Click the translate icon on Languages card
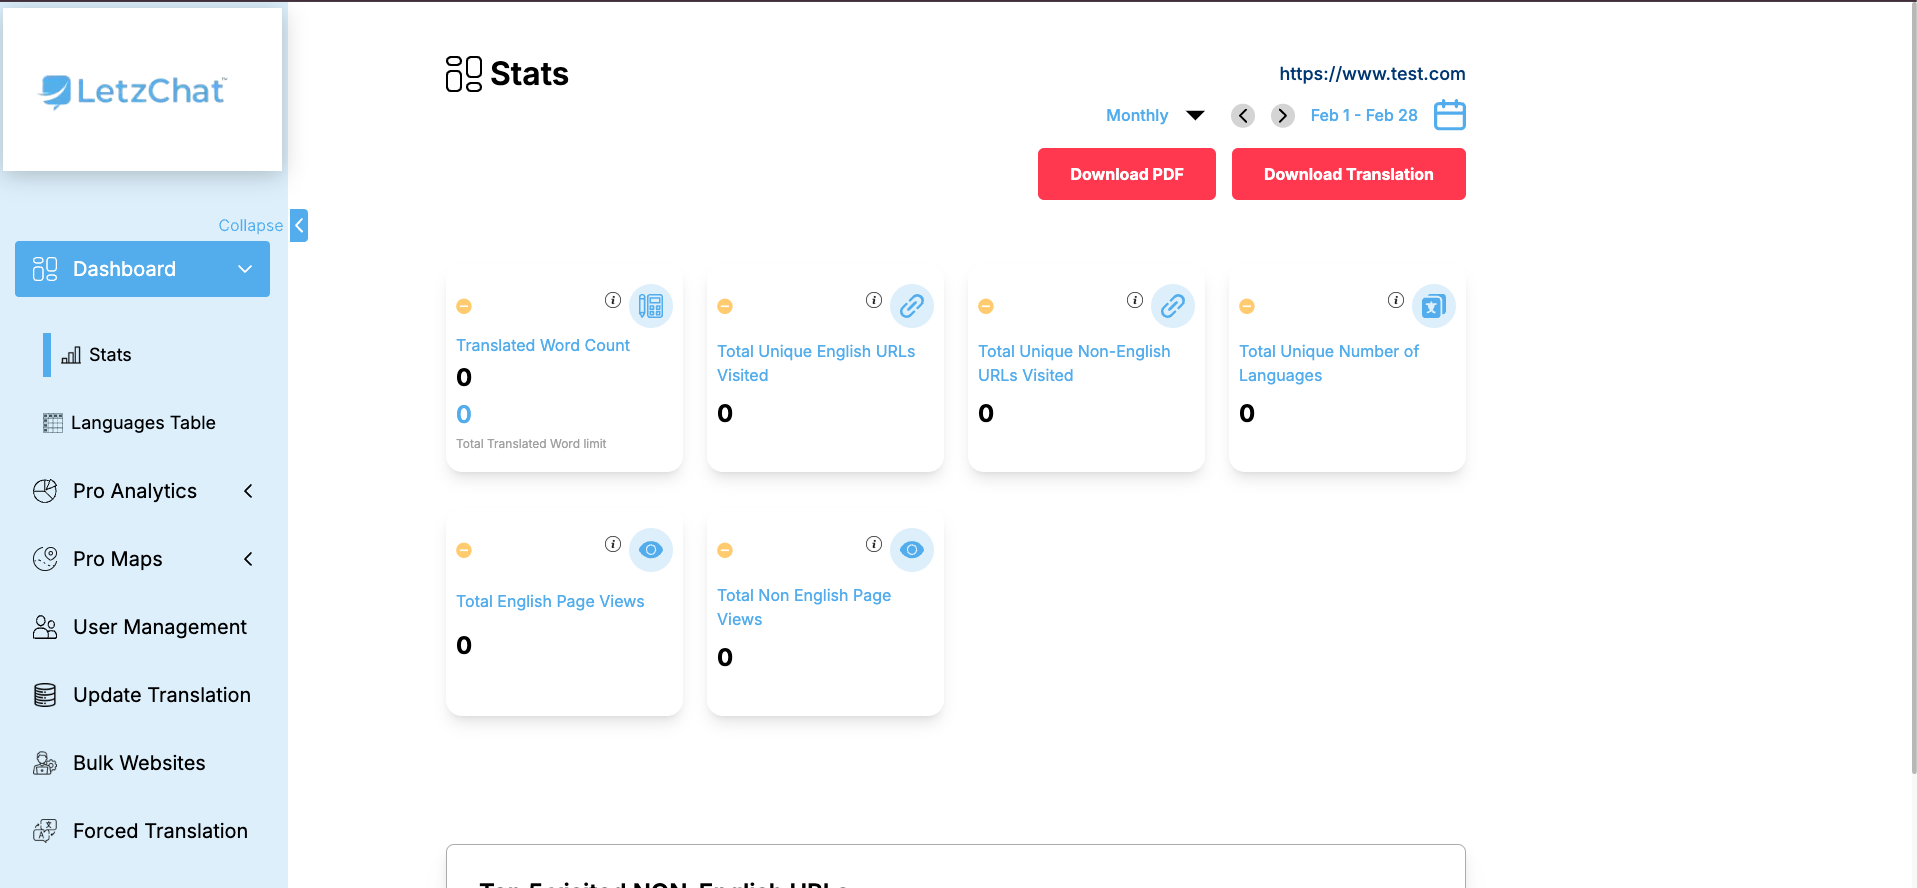This screenshot has width=1917, height=888. coord(1433,306)
